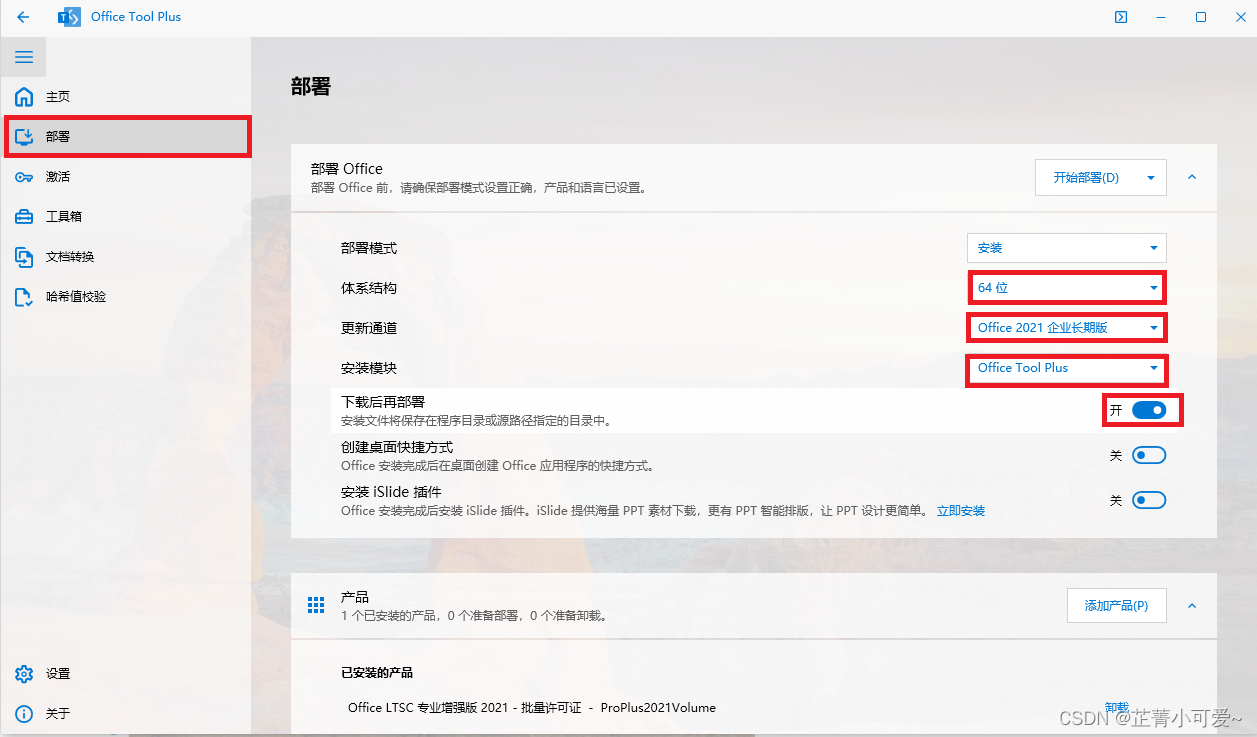Collapse the 部署 Office section chevron
Viewport: 1257px width, 737px height.
tap(1191, 177)
